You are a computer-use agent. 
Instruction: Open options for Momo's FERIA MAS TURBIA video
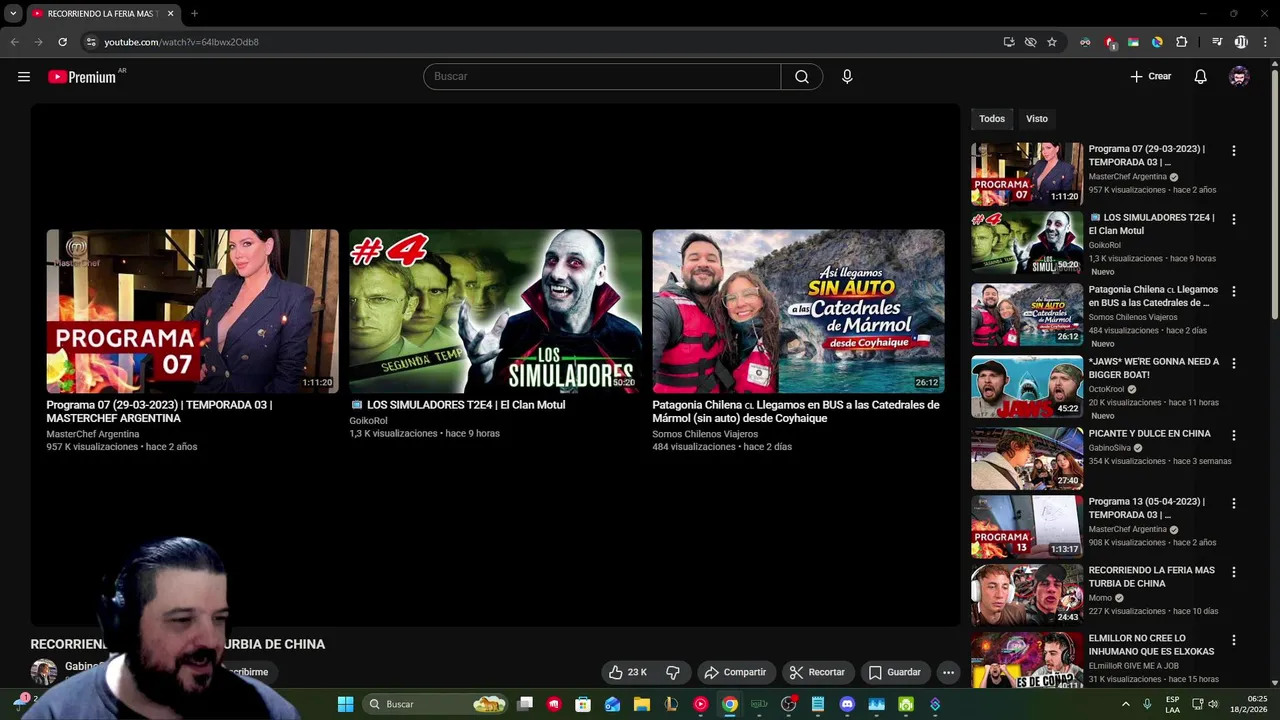coord(1233,572)
